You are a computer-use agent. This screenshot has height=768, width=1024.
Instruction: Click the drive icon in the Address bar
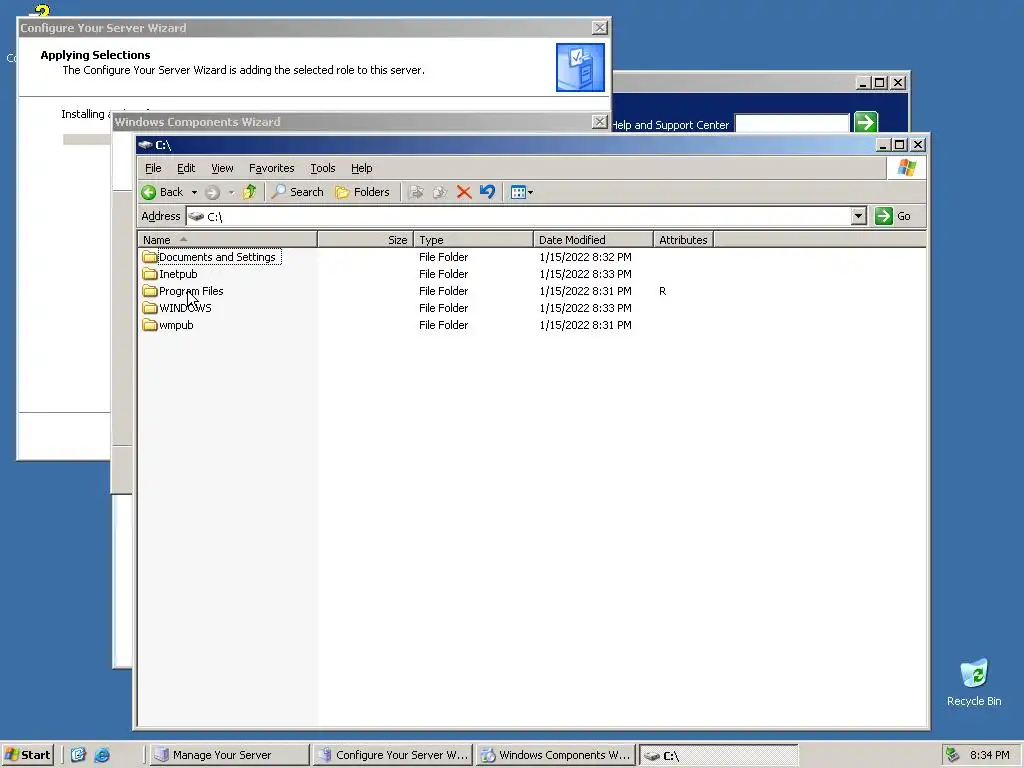(196, 216)
